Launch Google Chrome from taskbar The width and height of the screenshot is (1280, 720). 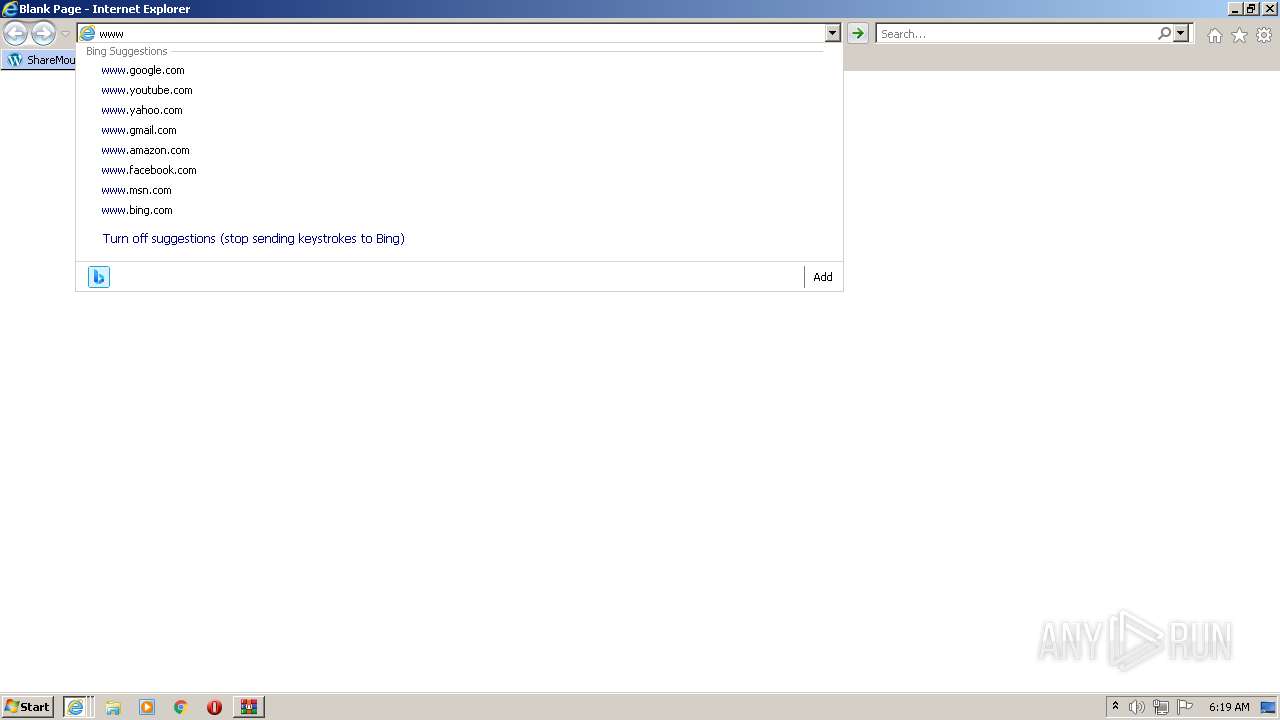click(x=181, y=707)
